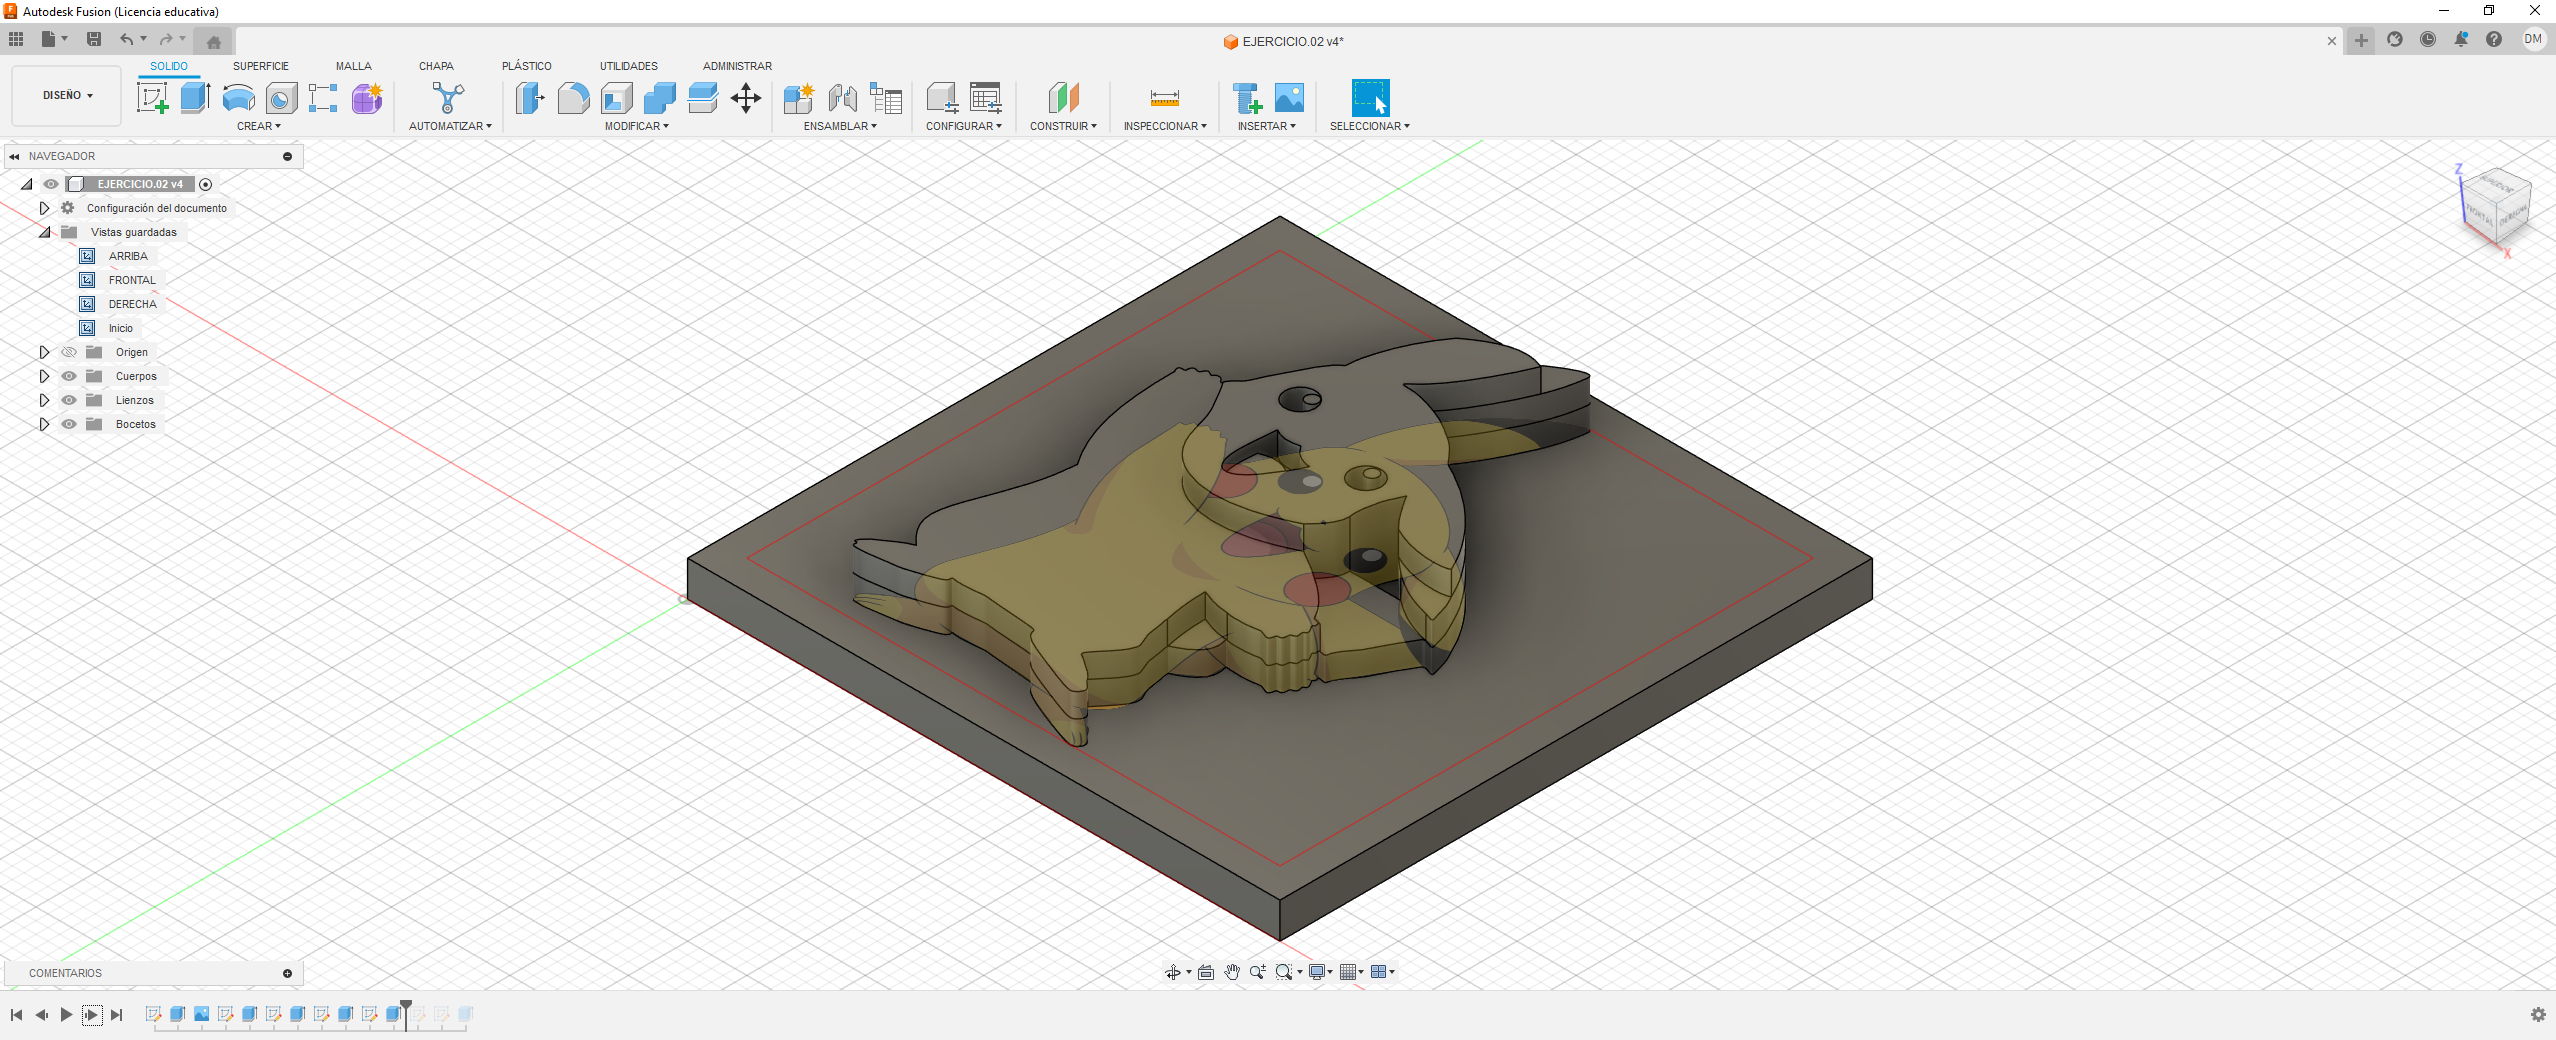
Task: Expand the COMENTARIOS panel plus button
Action: point(288,973)
